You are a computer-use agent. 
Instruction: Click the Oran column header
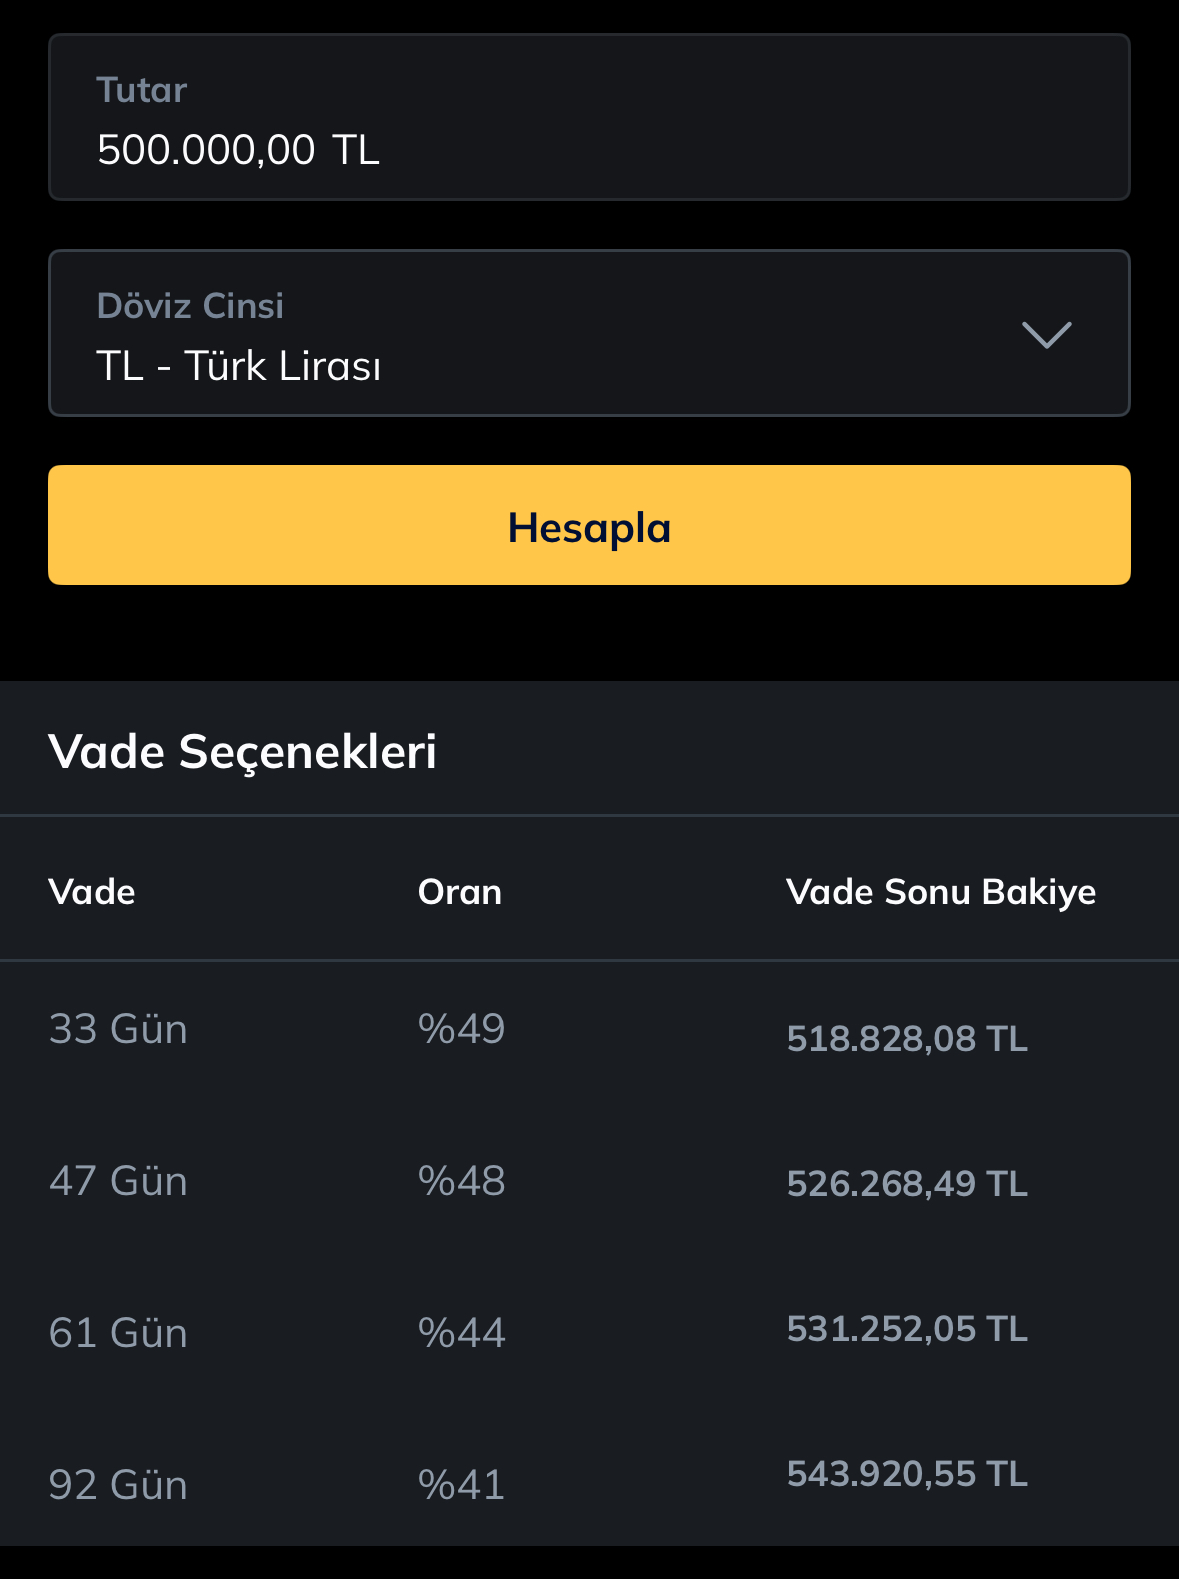[x=460, y=891]
